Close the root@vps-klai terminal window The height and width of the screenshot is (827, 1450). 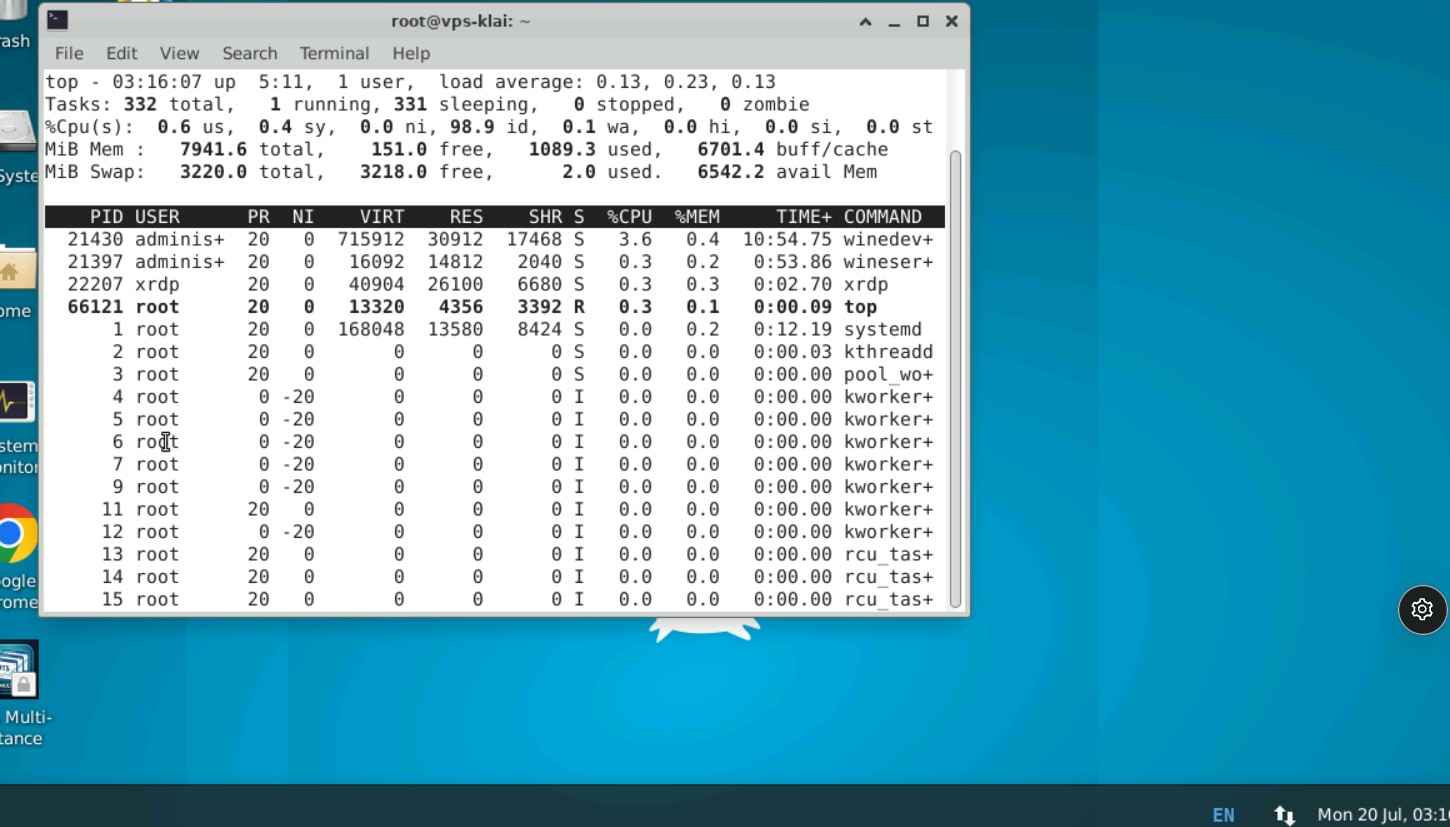[951, 21]
